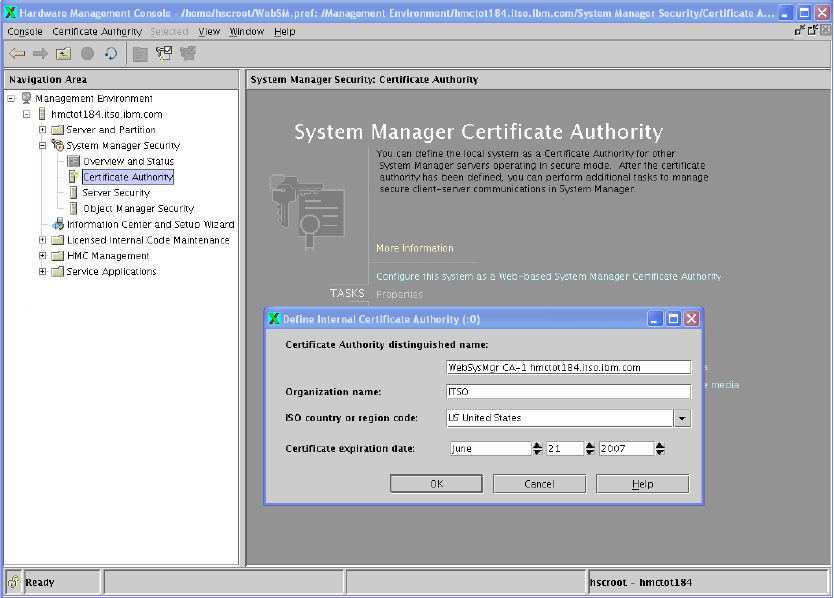Click the Cancel button in the dialog
834x598 pixels.
[539, 484]
